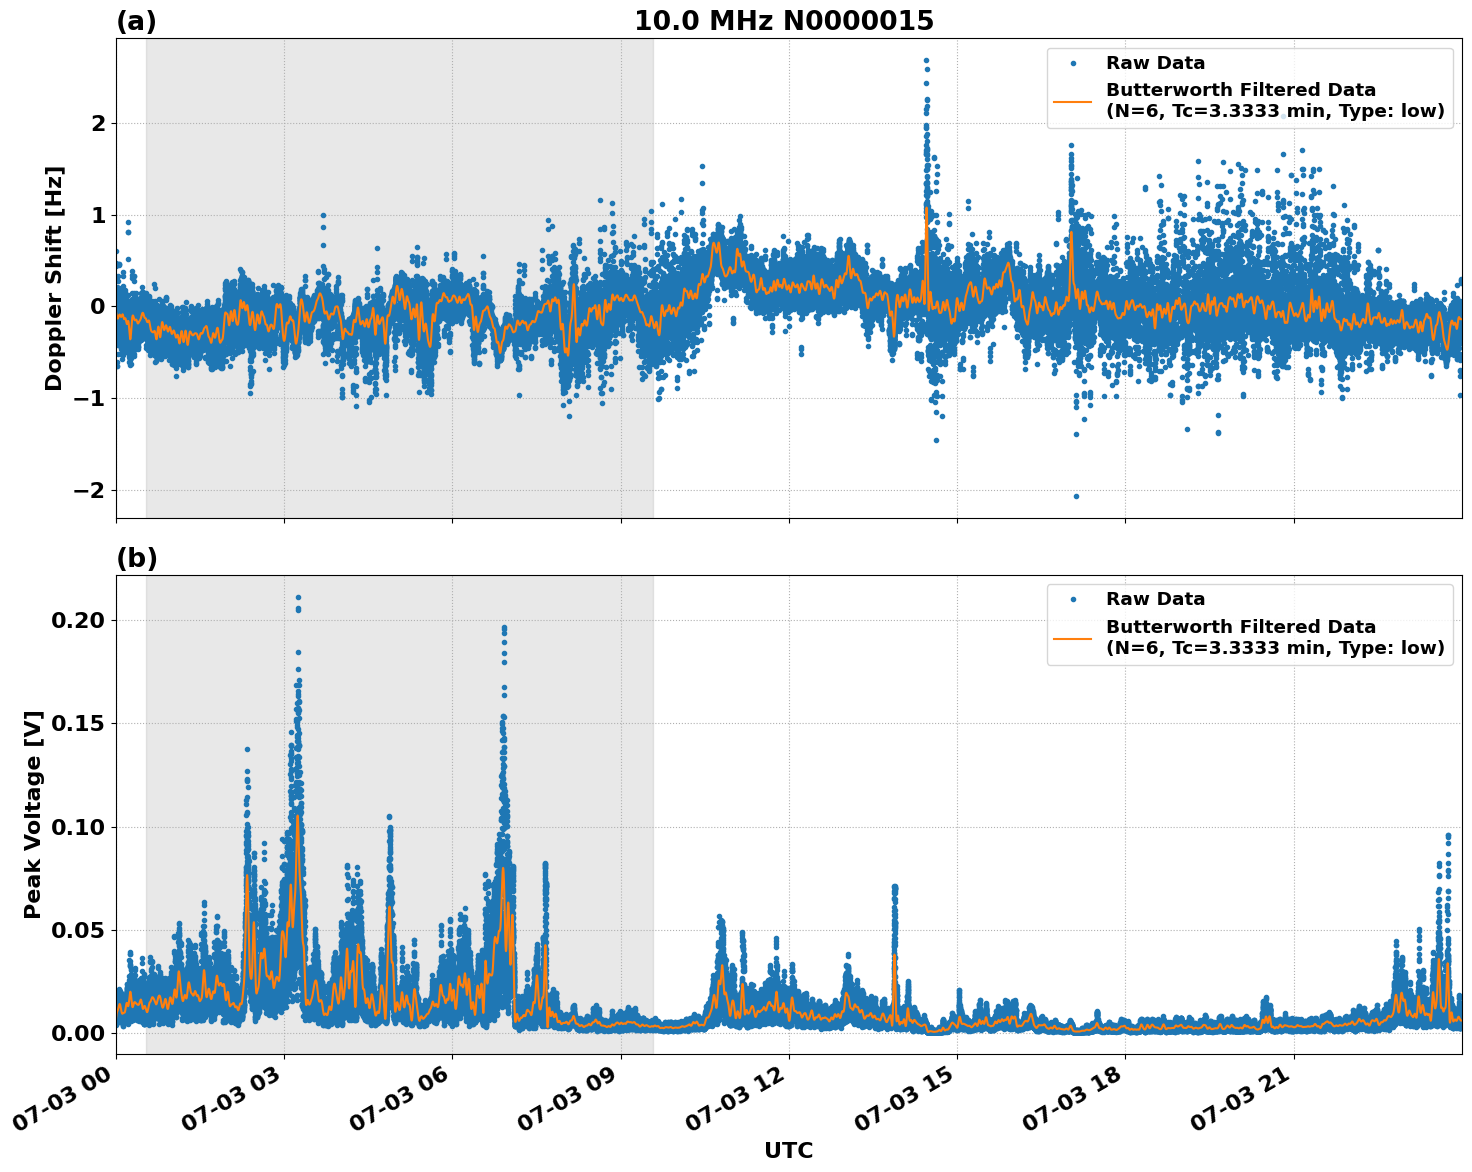Select the panel label (b)

point(137,557)
